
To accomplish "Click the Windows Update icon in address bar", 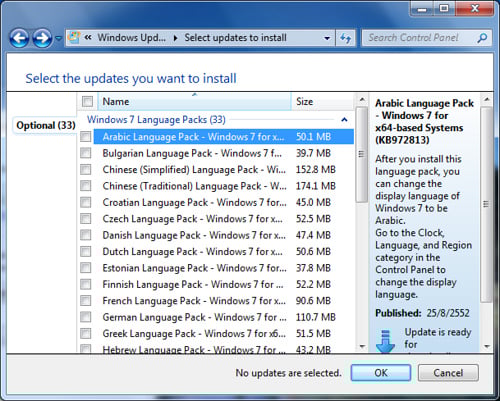I will tap(74, 38).
